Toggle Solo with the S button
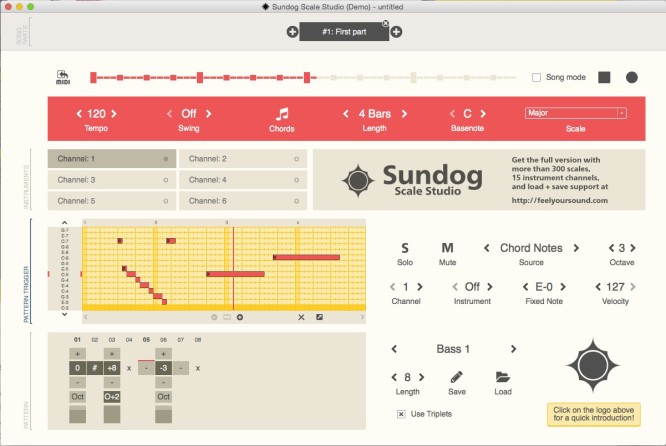 click(x=405, y=248)
